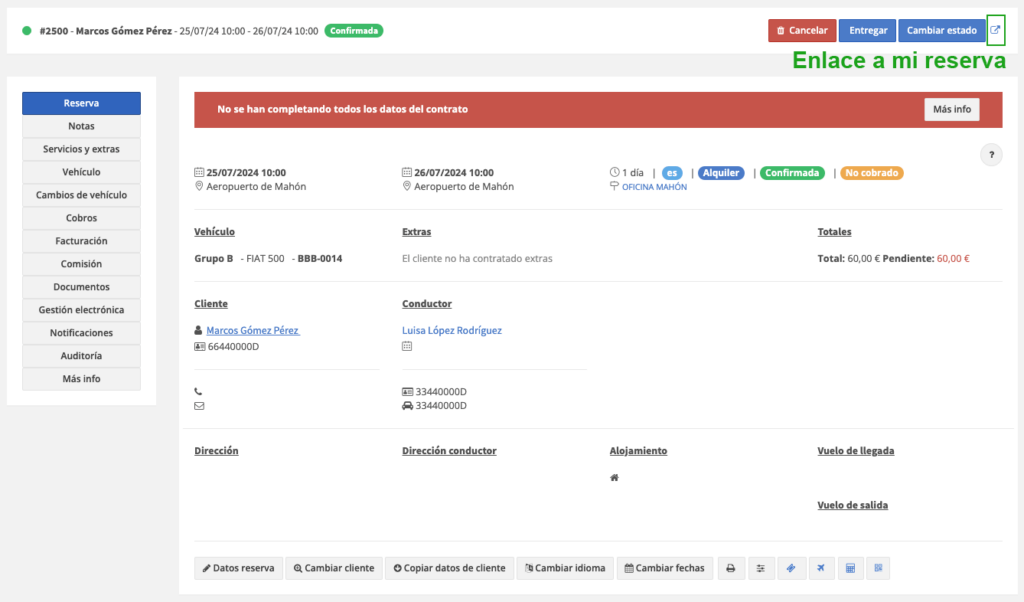Click the Cambiar cliente button
This screenshot has height=602, width=1024.
tap(334, 568)
